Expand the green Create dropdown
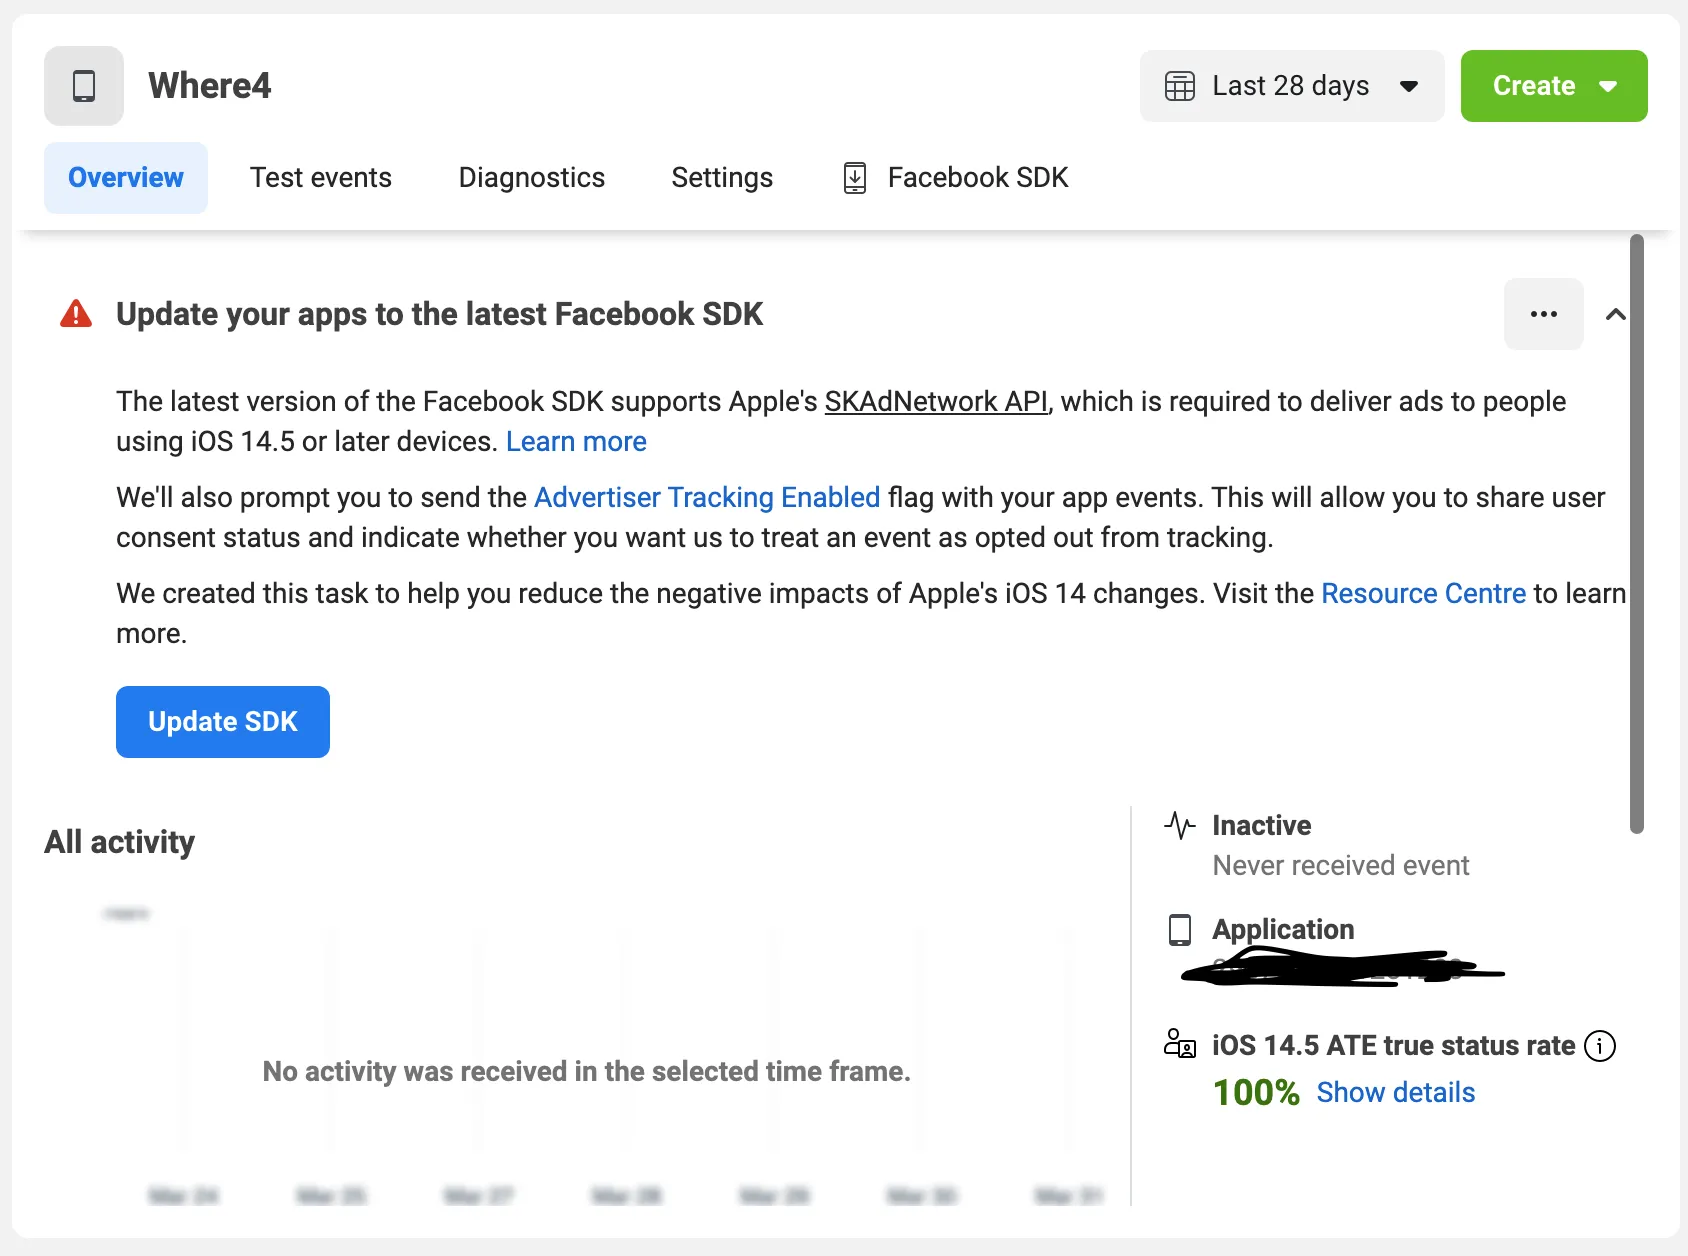The image size is (1688, 1256). [x=1553, y=86]
